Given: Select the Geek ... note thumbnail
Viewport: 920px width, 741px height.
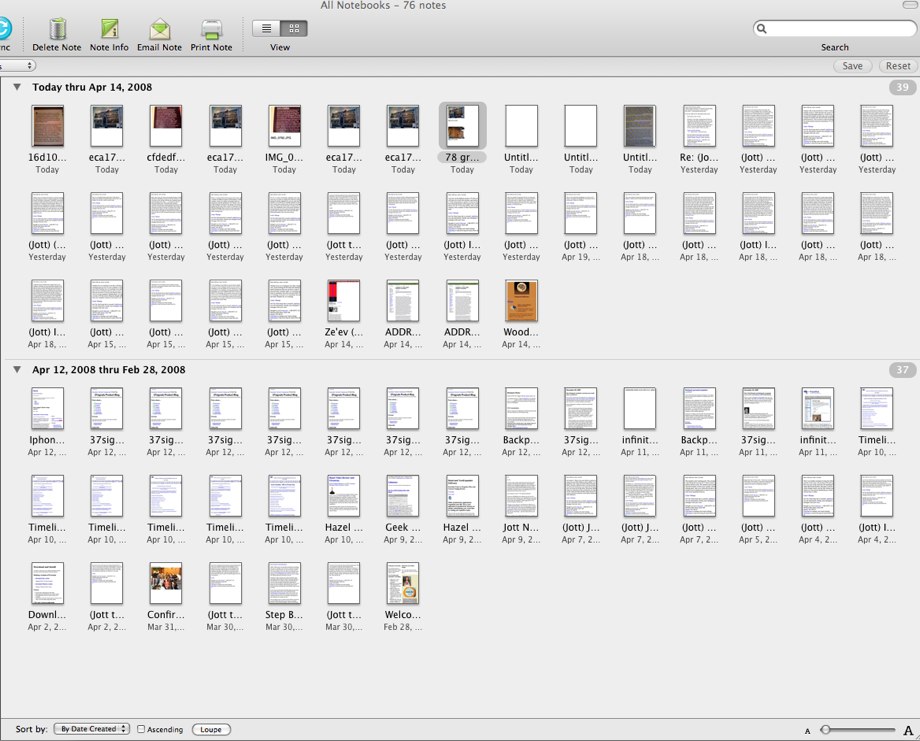Looking at the screenshot, I should click(403, 496).
